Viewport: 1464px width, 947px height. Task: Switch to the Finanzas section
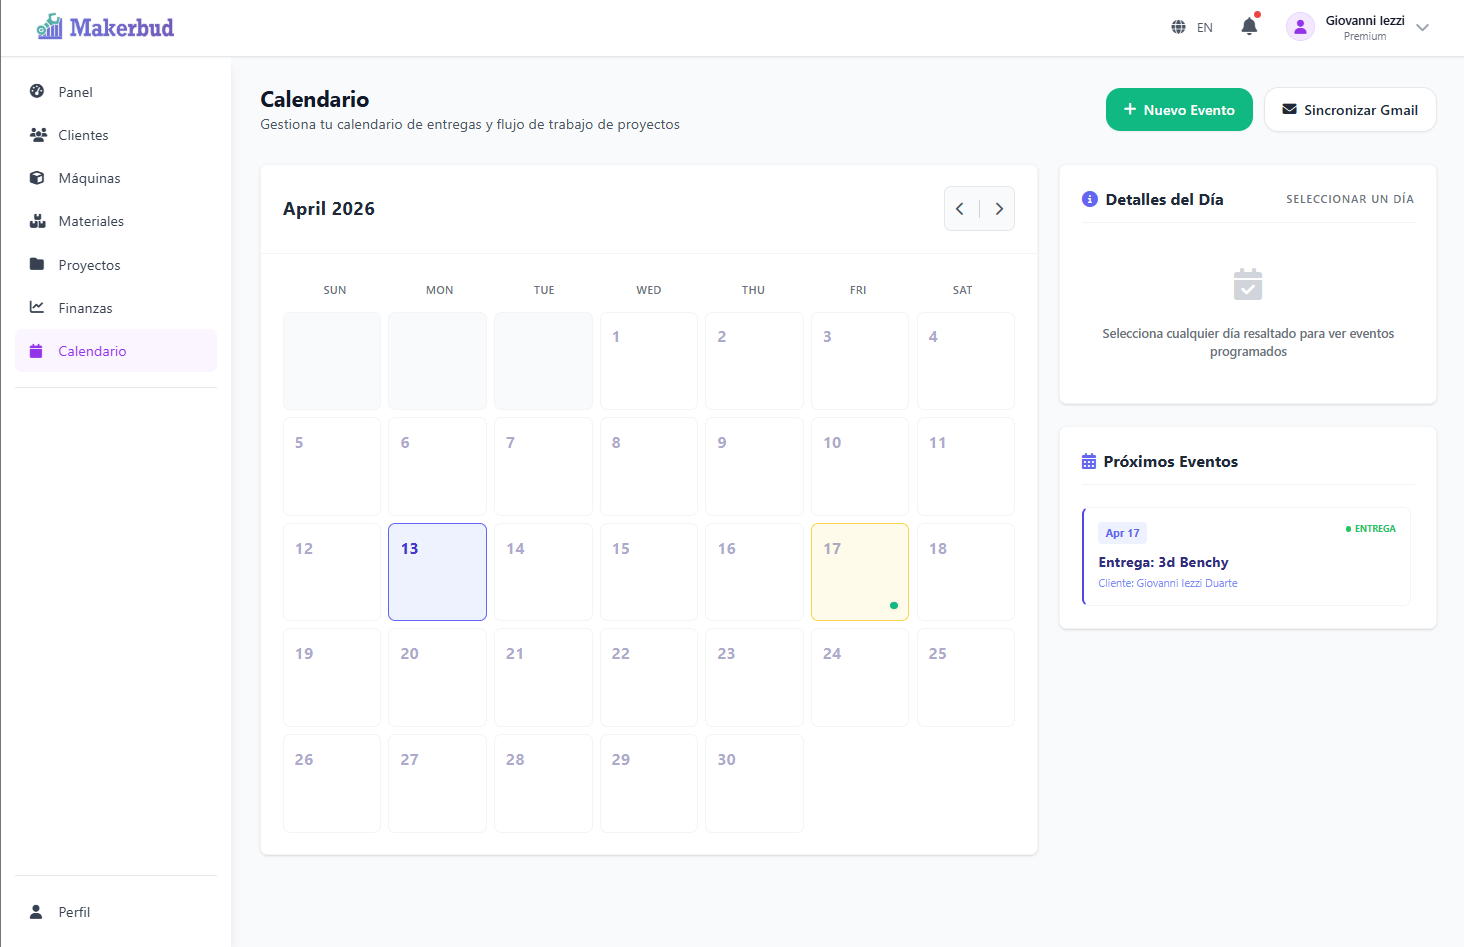point(87,307)
